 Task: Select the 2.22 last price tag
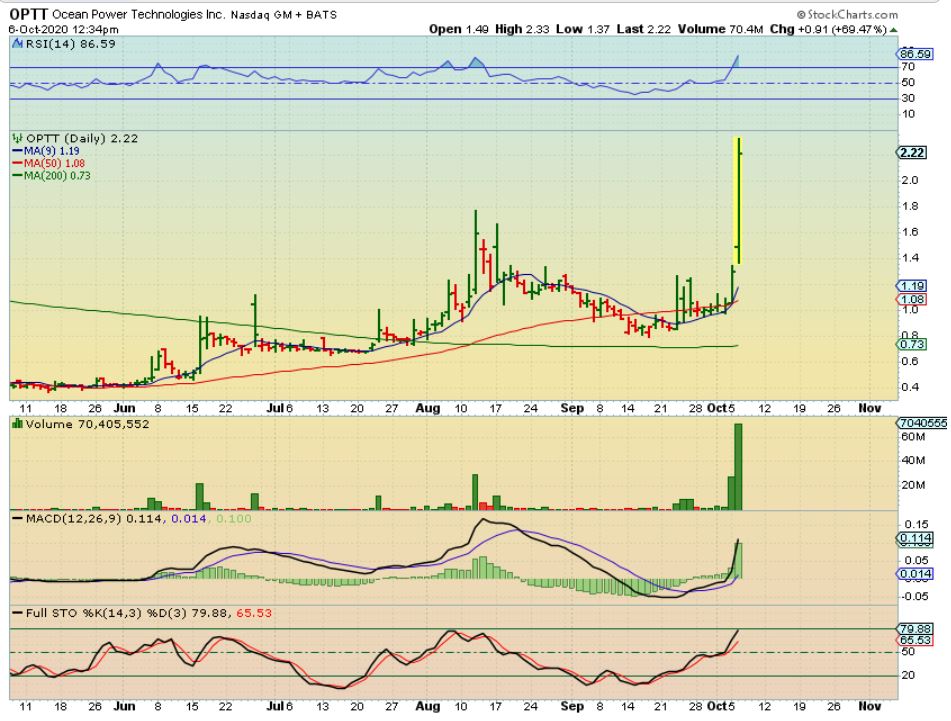tap(912, 152)
